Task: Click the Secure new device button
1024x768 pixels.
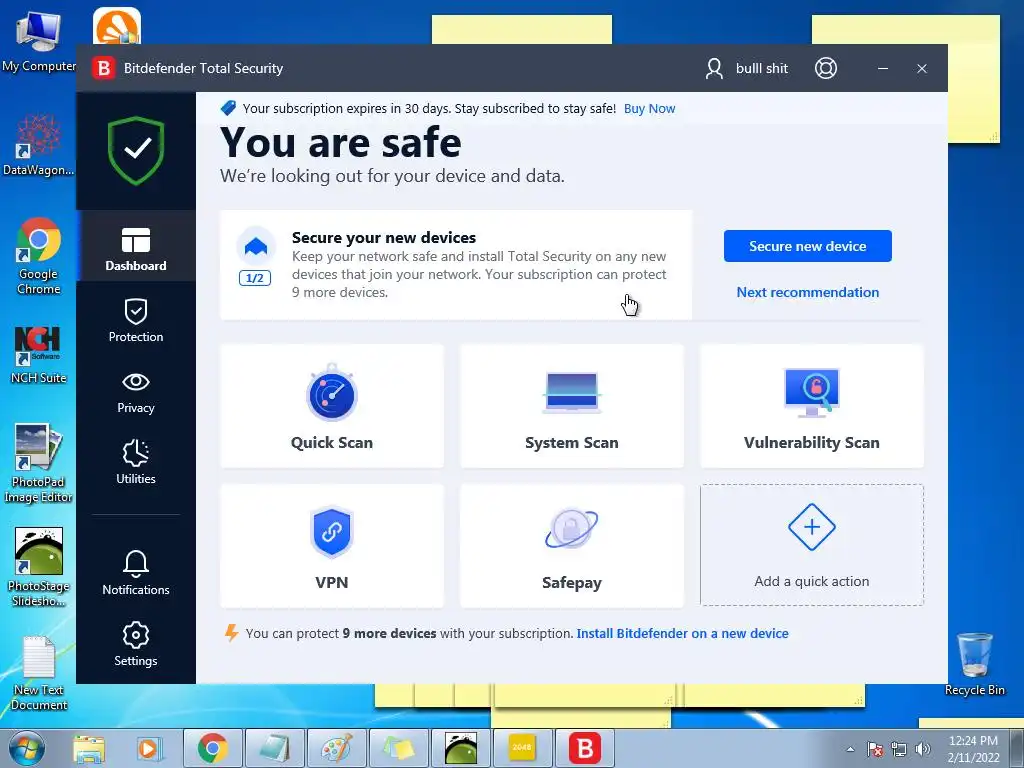Action: (807, 246)
